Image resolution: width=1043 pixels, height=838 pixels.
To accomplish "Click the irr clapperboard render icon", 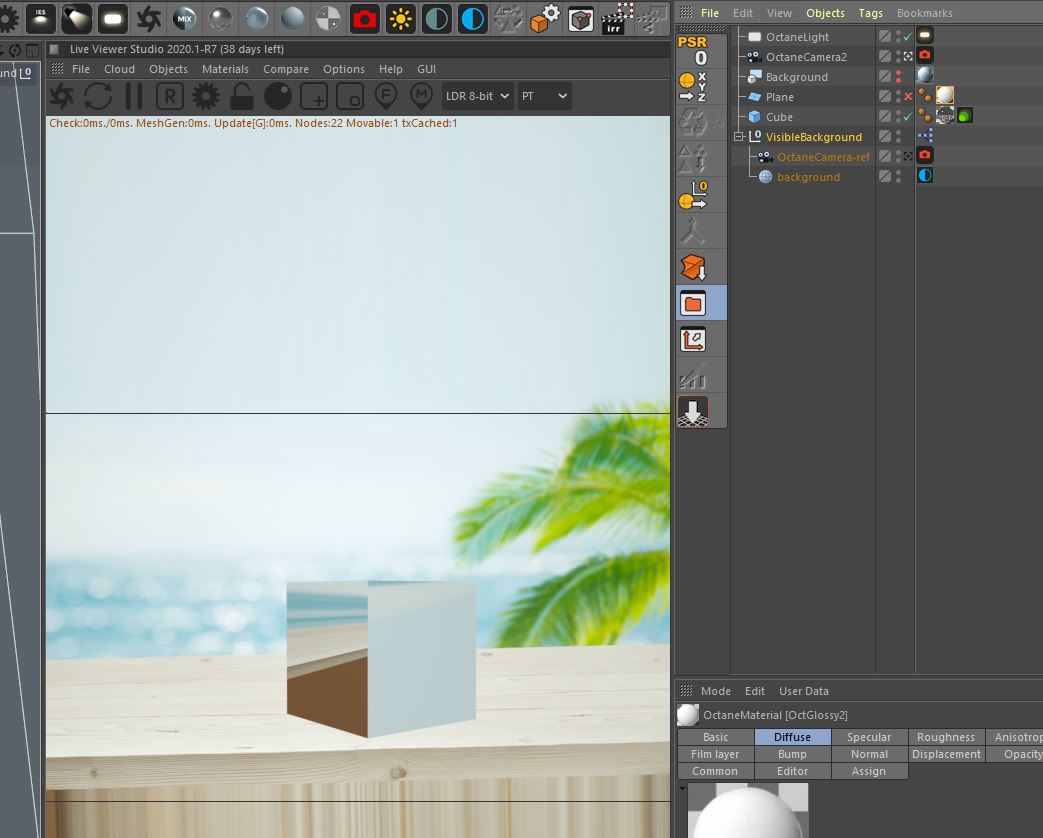I will click(x=617, y=18).
